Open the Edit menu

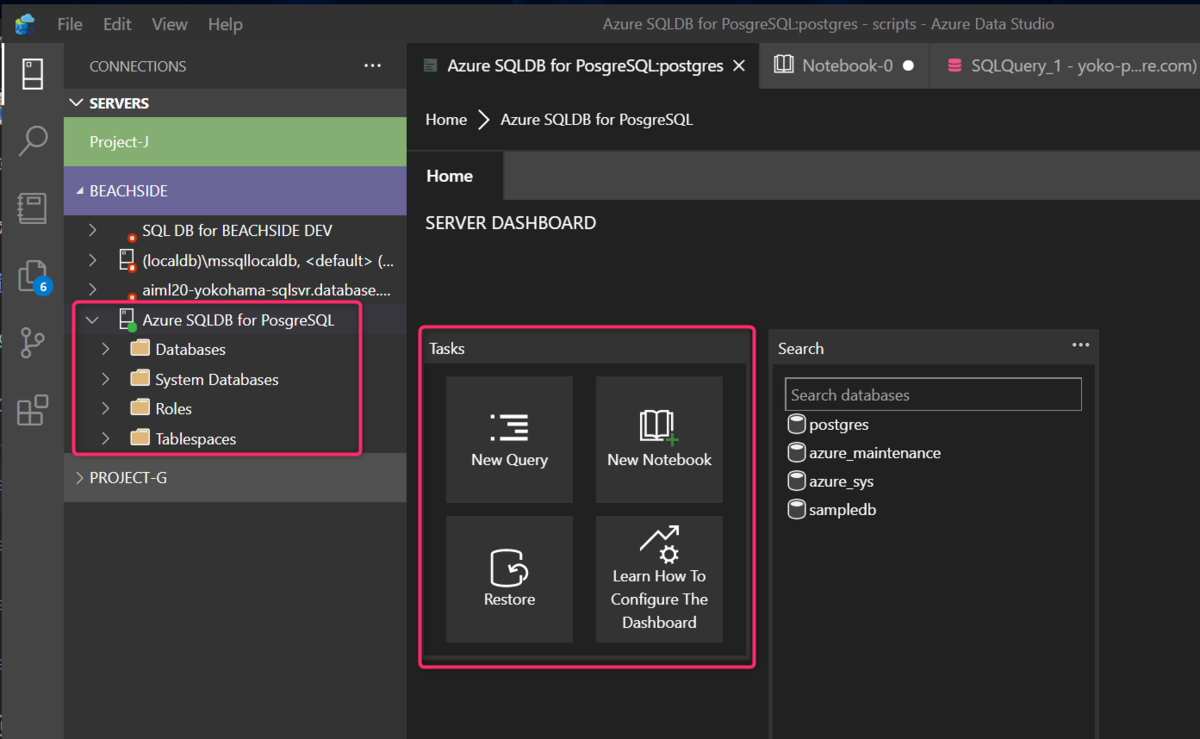point(117,24)
